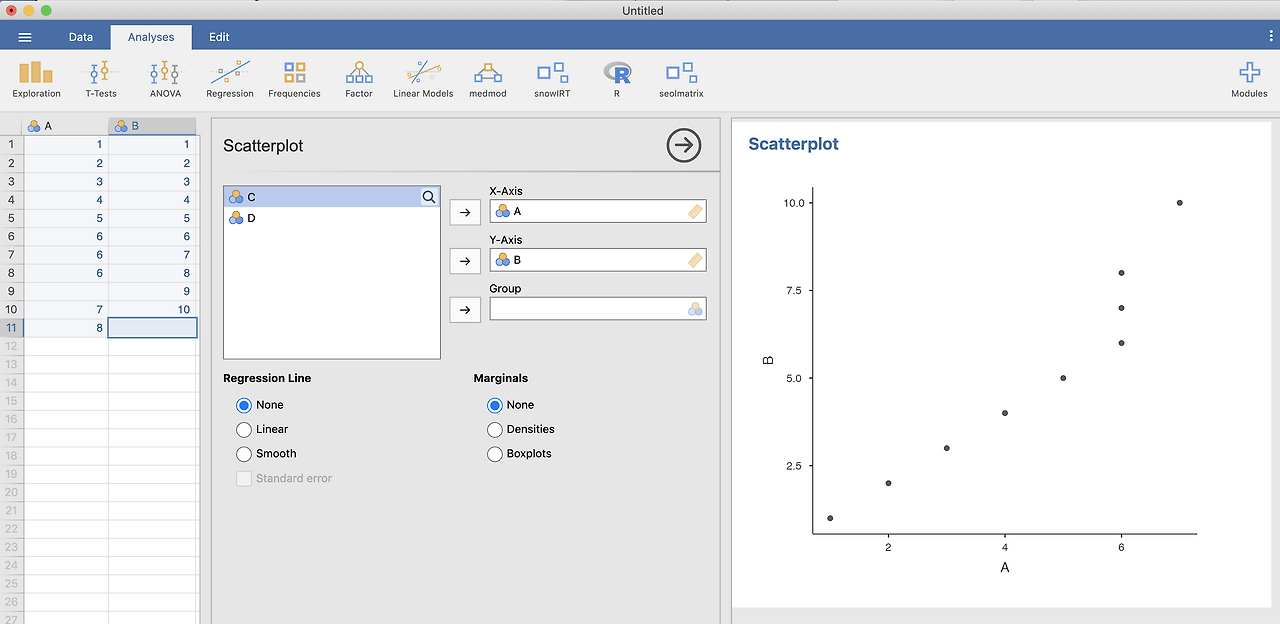The width and height of the screenshot is (1280, 624).
Task: Open the snowIRT module menu
Action: (x=552, y=79)
